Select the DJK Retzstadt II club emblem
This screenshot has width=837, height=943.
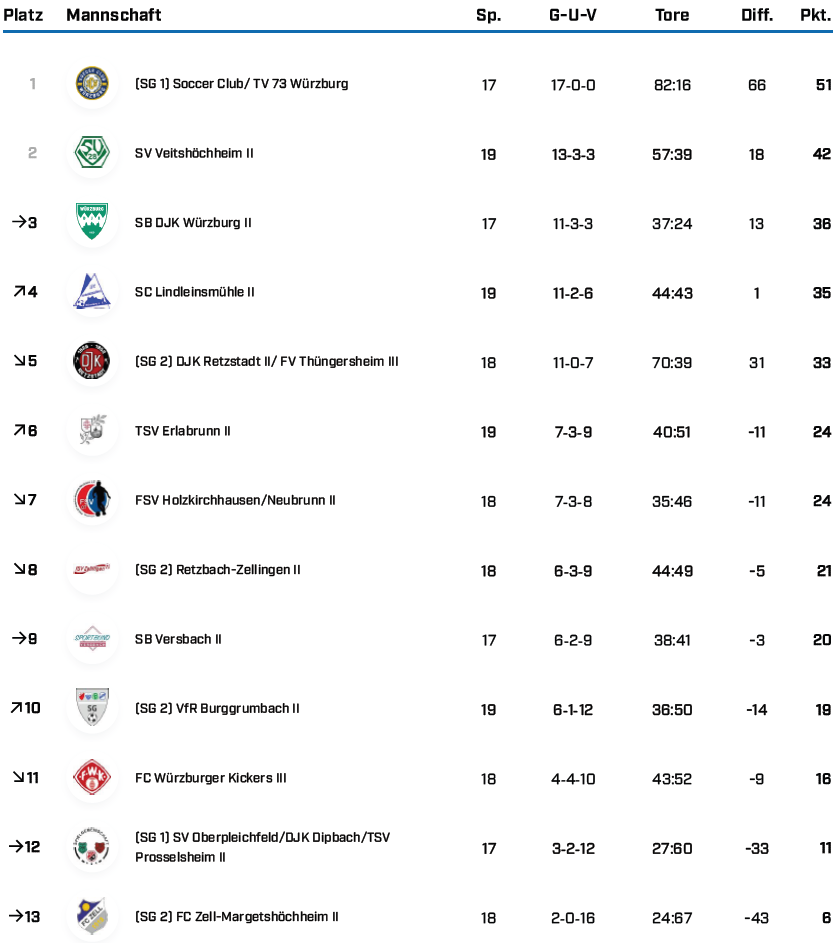pyautogui.click(x=92, y=362)
